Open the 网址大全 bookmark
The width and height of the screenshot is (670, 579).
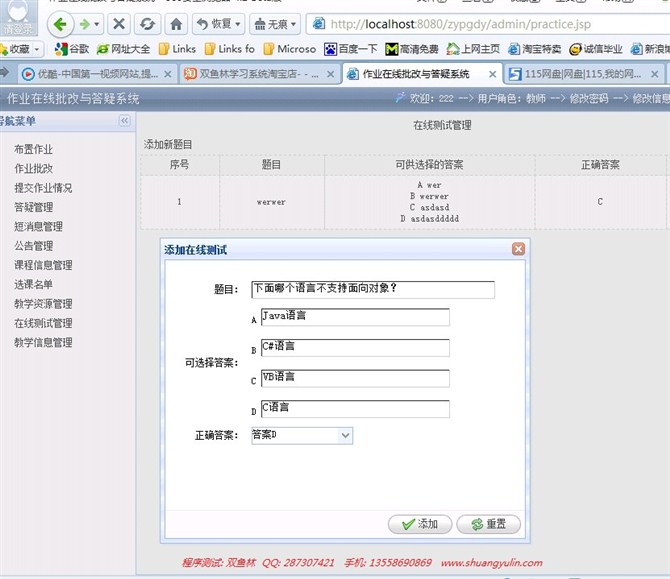pyautogui.click(x=123, y=49)
